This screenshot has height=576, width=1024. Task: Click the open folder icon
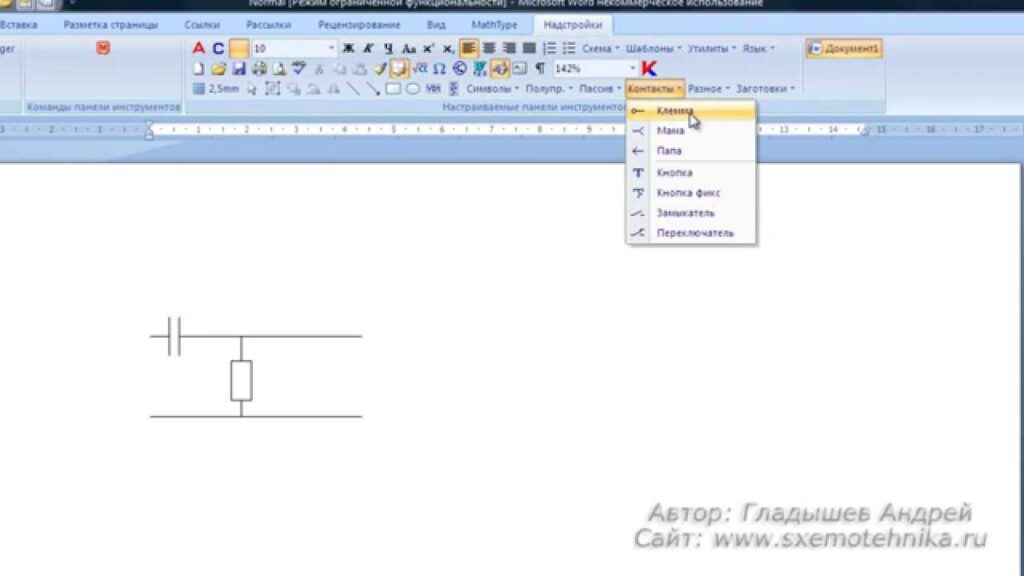tap(218, 69)
